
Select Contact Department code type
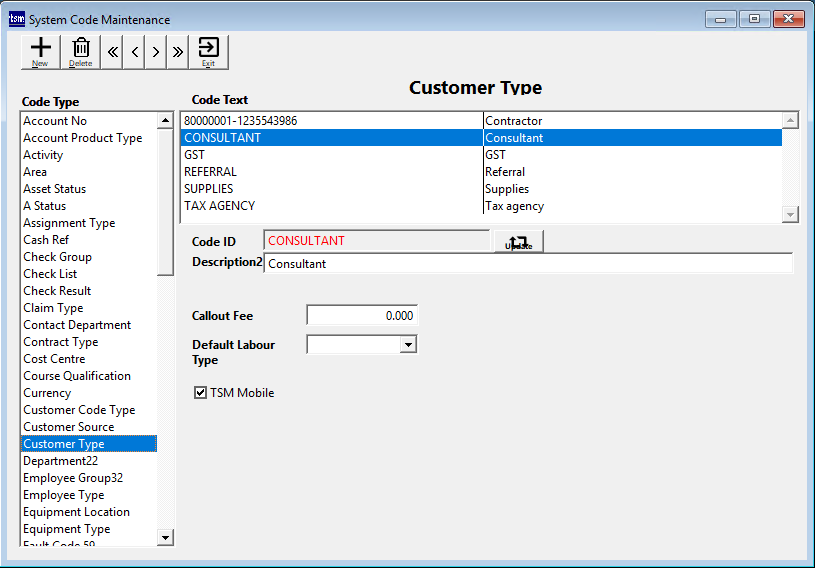point(89,325)
